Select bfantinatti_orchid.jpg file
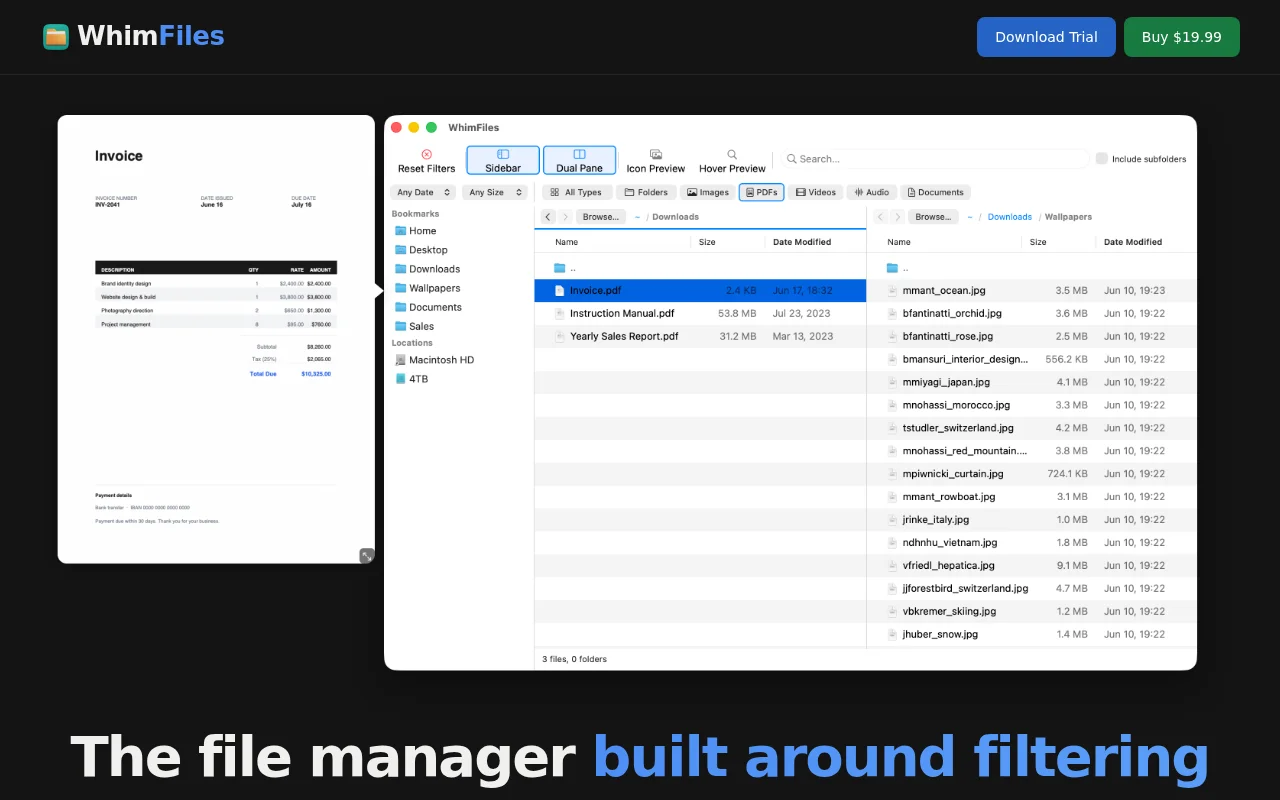Screen dimensions: 1280x800 [x=1032, y=314]
